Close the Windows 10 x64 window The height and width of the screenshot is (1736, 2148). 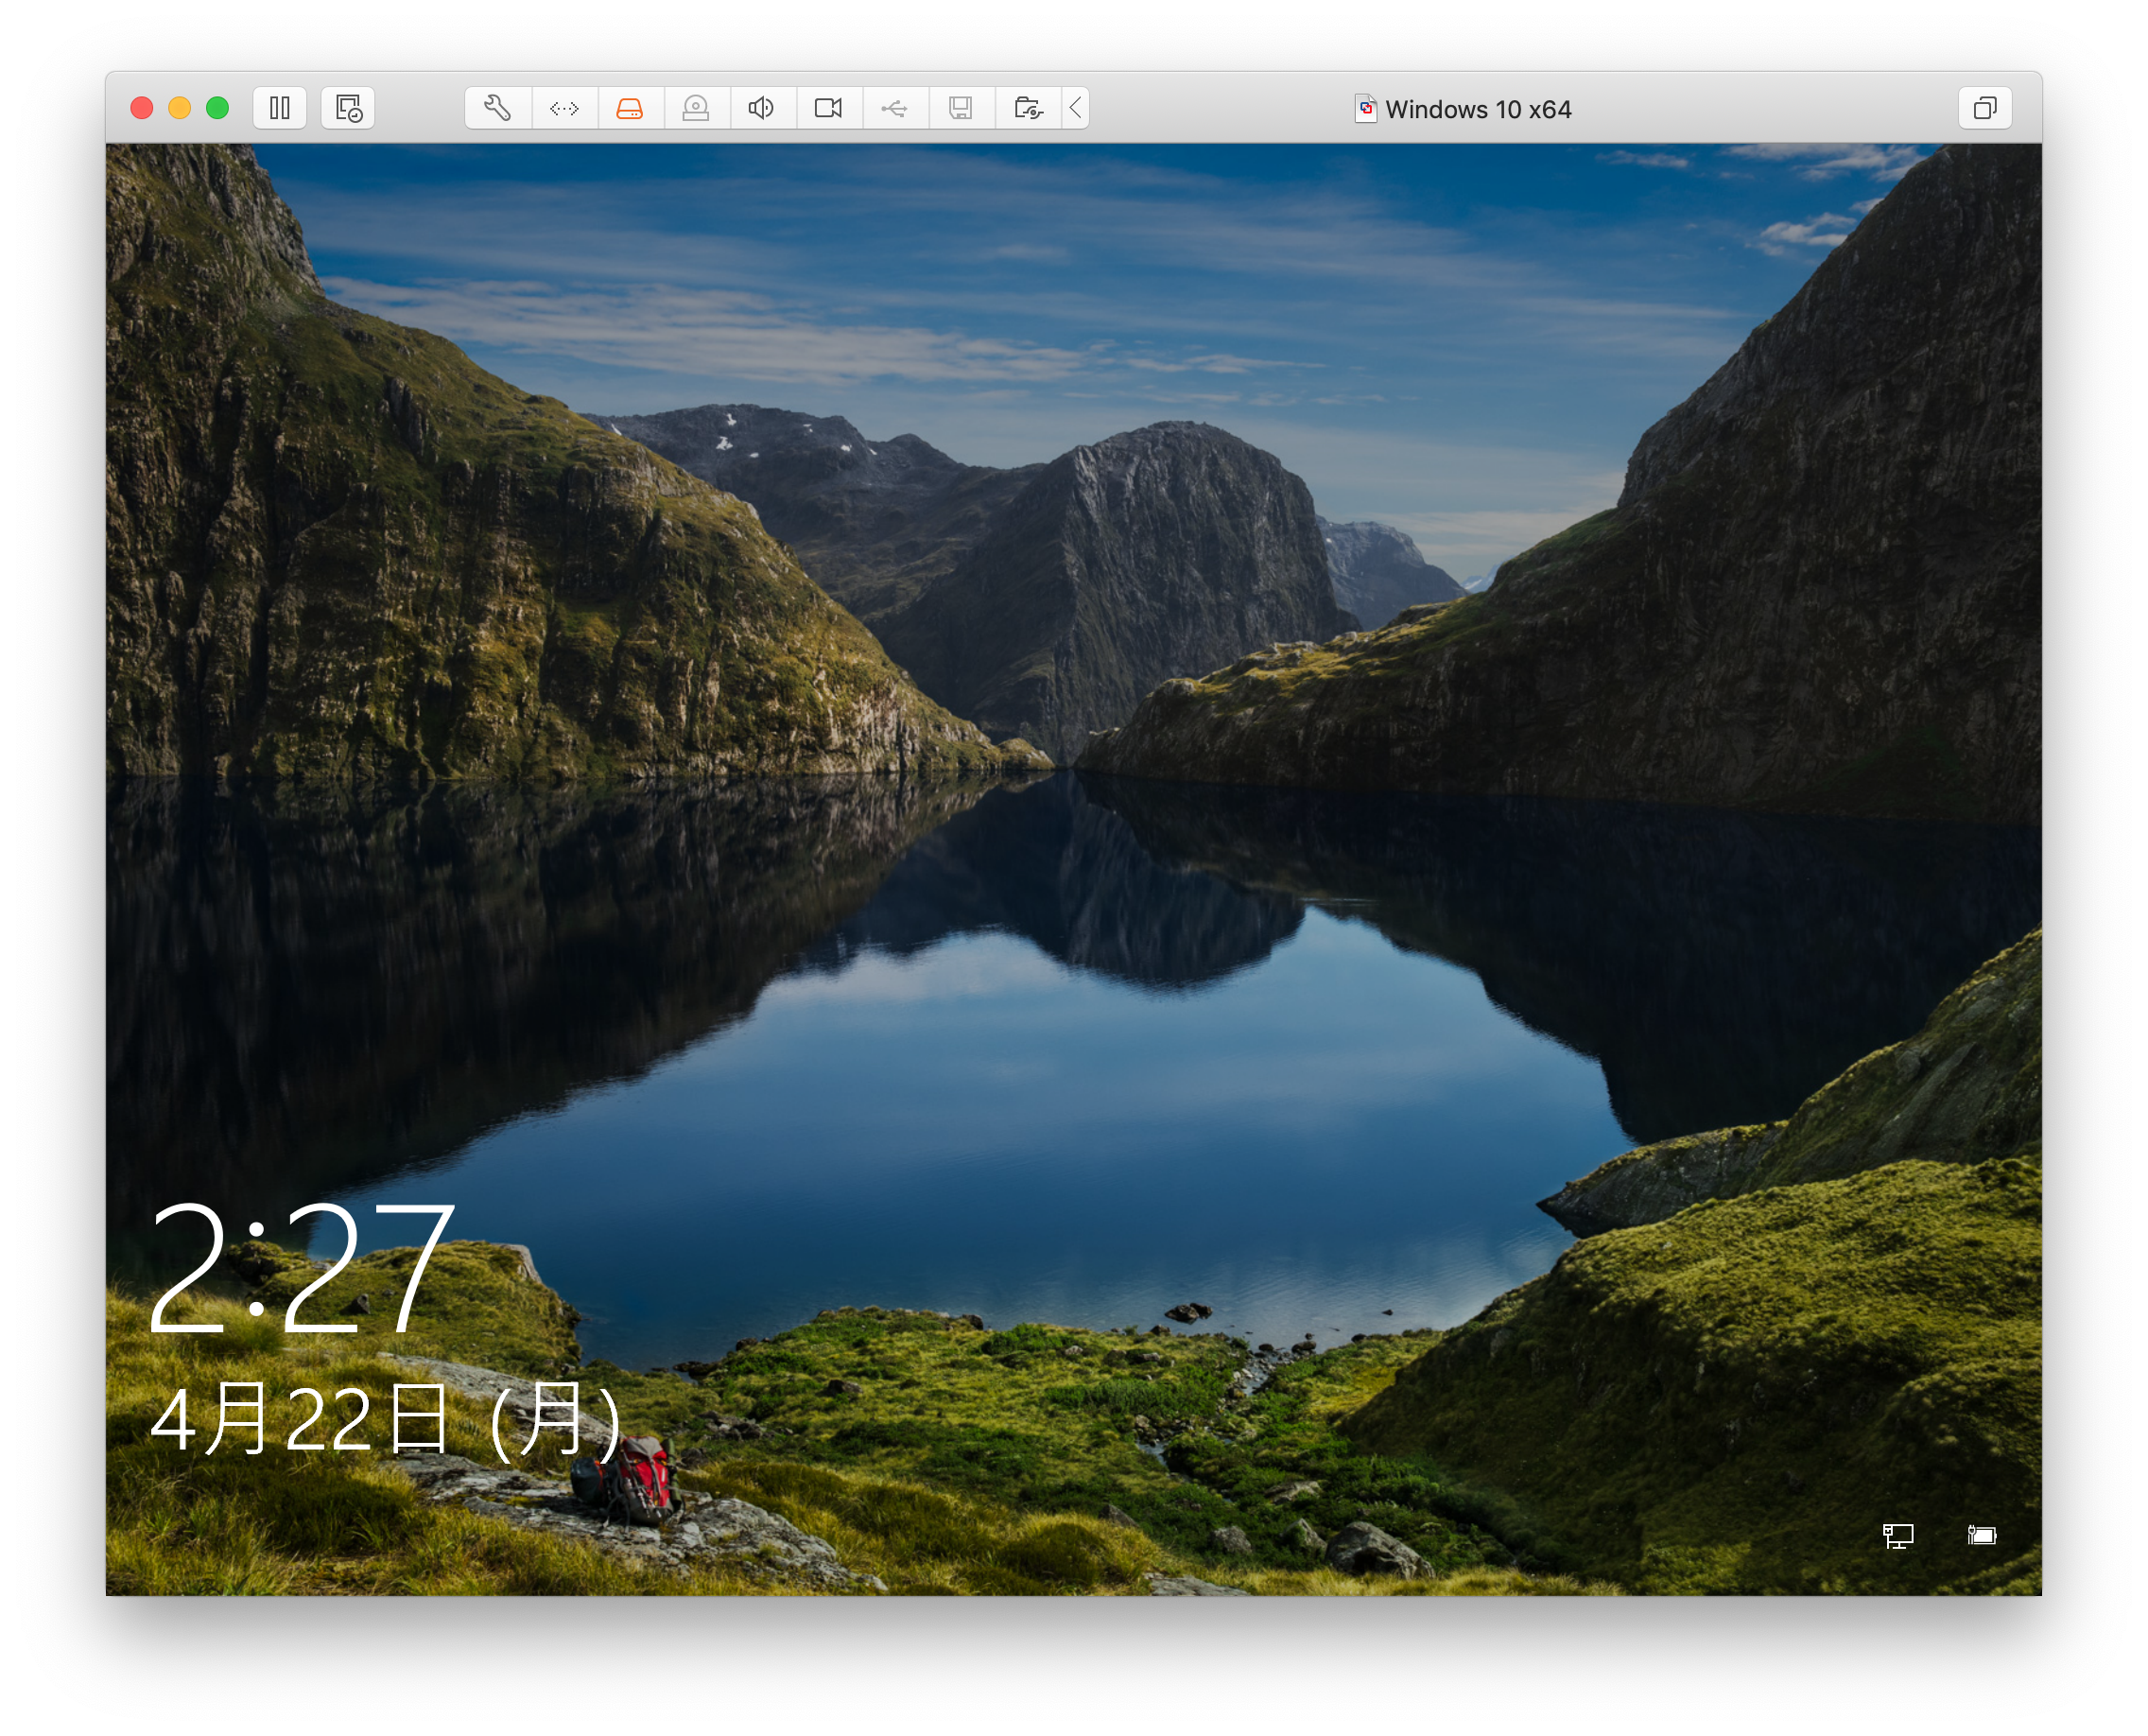[x=142, y=108]
